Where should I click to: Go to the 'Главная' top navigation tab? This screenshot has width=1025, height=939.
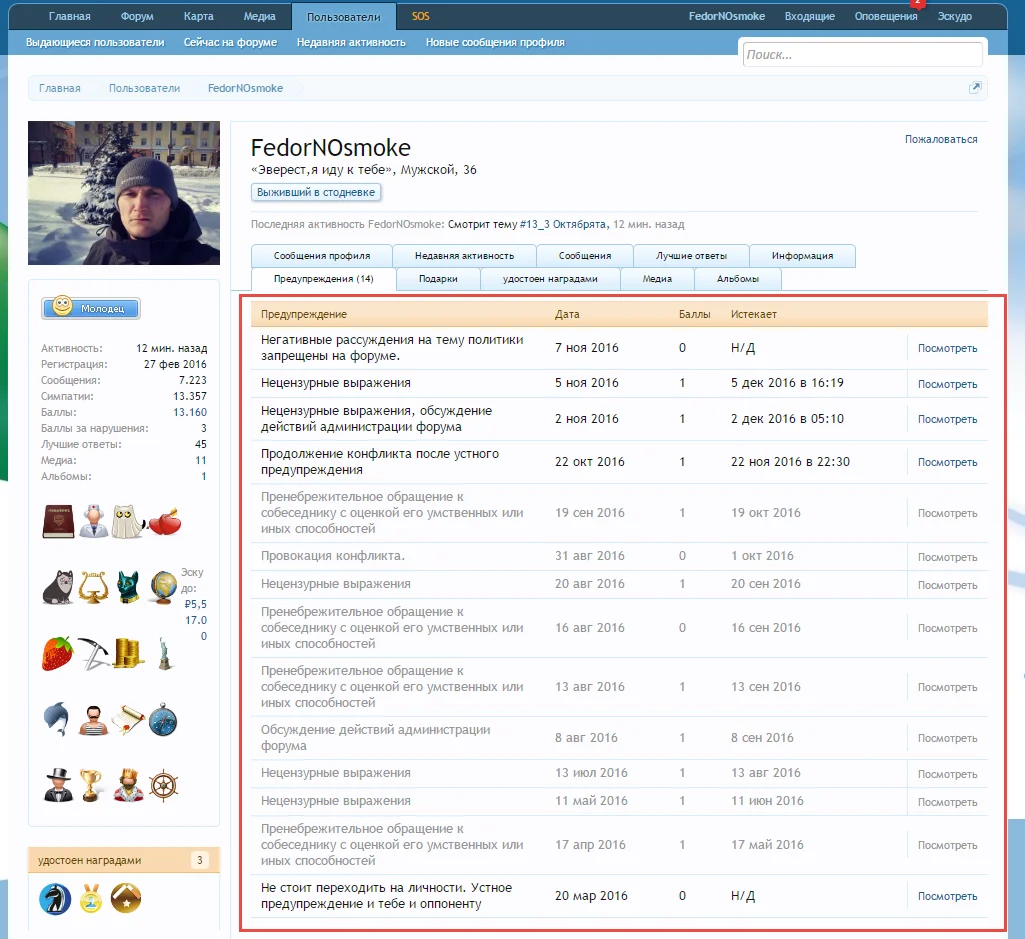[69, 16]
